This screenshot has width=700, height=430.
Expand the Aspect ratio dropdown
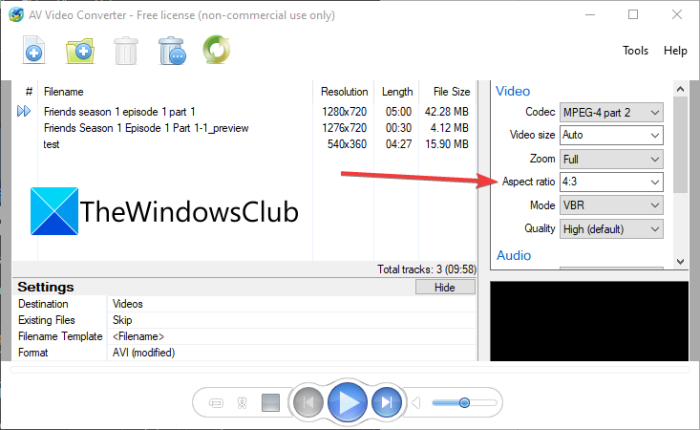coord(611,182)
